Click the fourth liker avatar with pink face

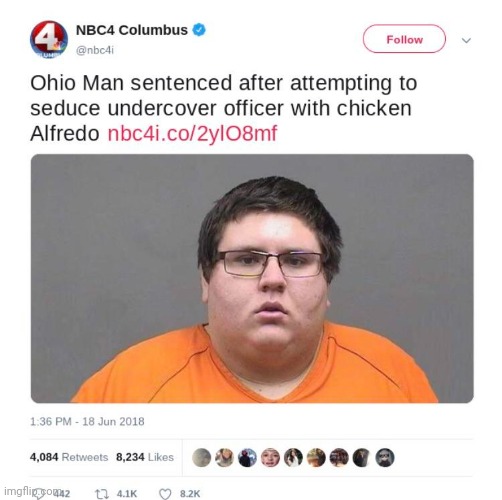(270, 457)
